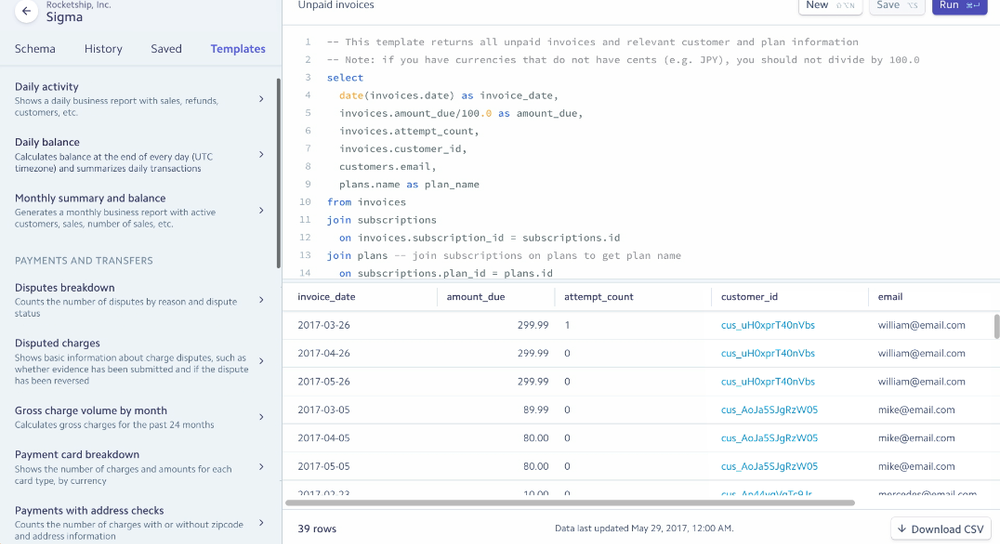Click the Payments and Transfers section heading
This screenshot has width=1000, height=544.
point(84,261)
